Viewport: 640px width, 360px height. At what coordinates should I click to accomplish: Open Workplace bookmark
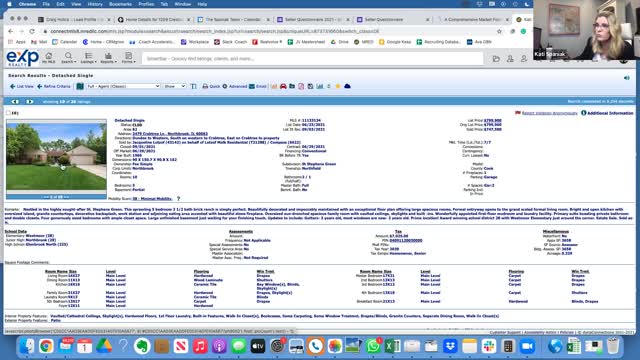[195, 42]
